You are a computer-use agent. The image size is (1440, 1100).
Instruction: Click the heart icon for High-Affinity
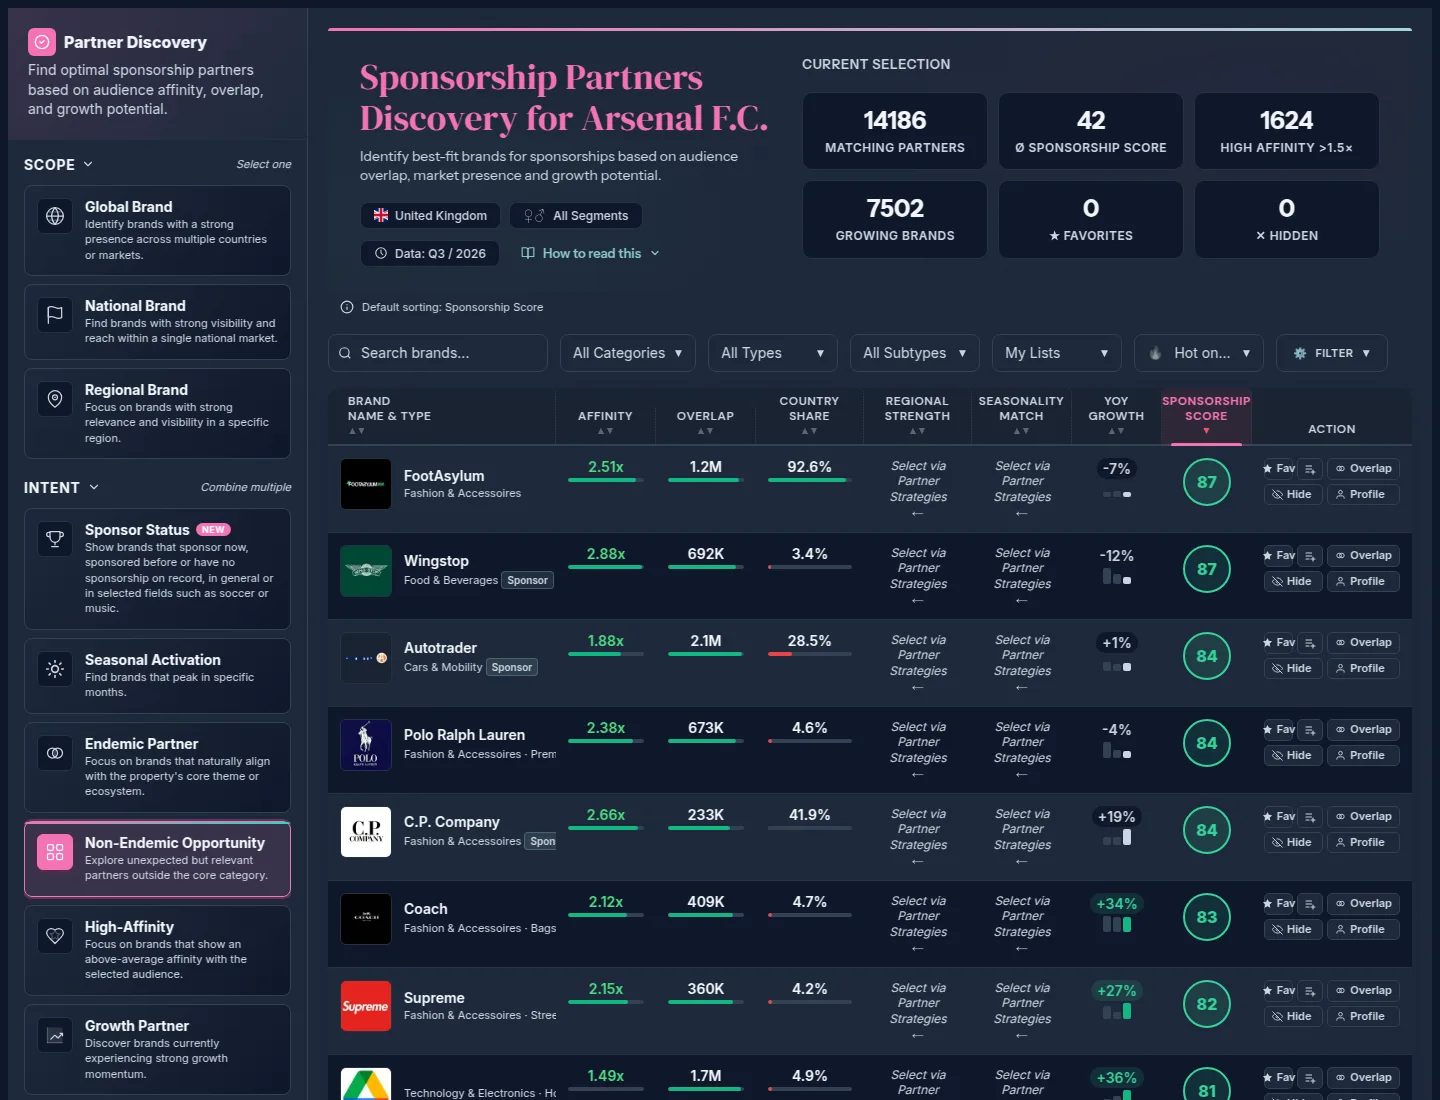click(x=55, y=936)
